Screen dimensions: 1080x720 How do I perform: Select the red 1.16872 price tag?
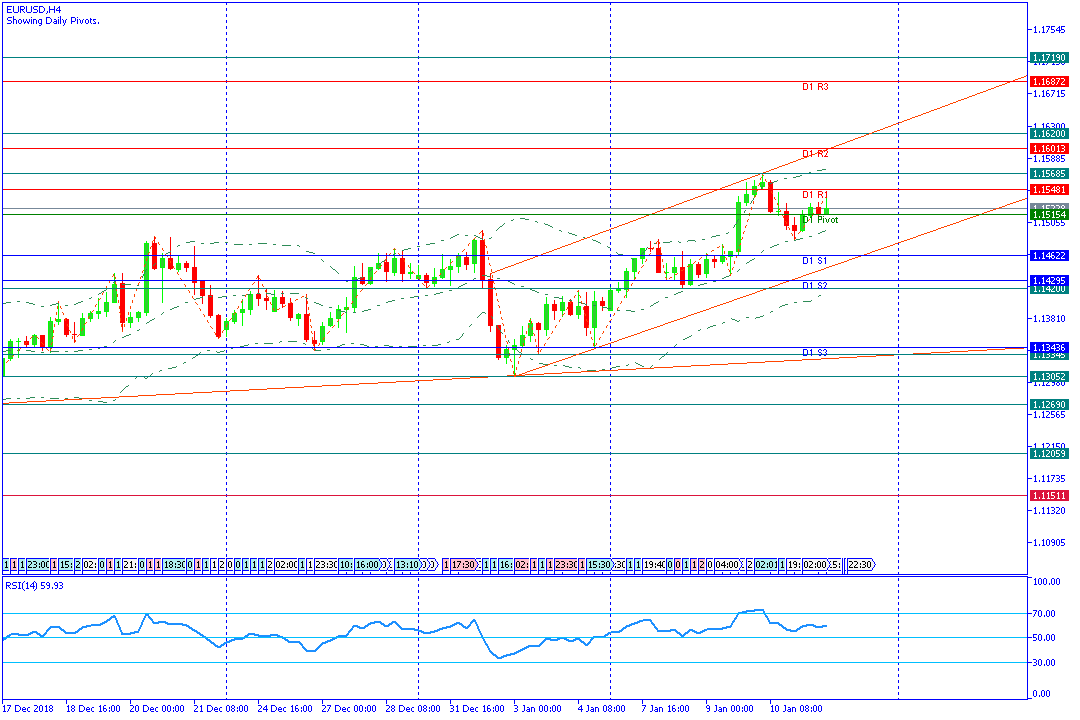click(x=1049, y=82)
